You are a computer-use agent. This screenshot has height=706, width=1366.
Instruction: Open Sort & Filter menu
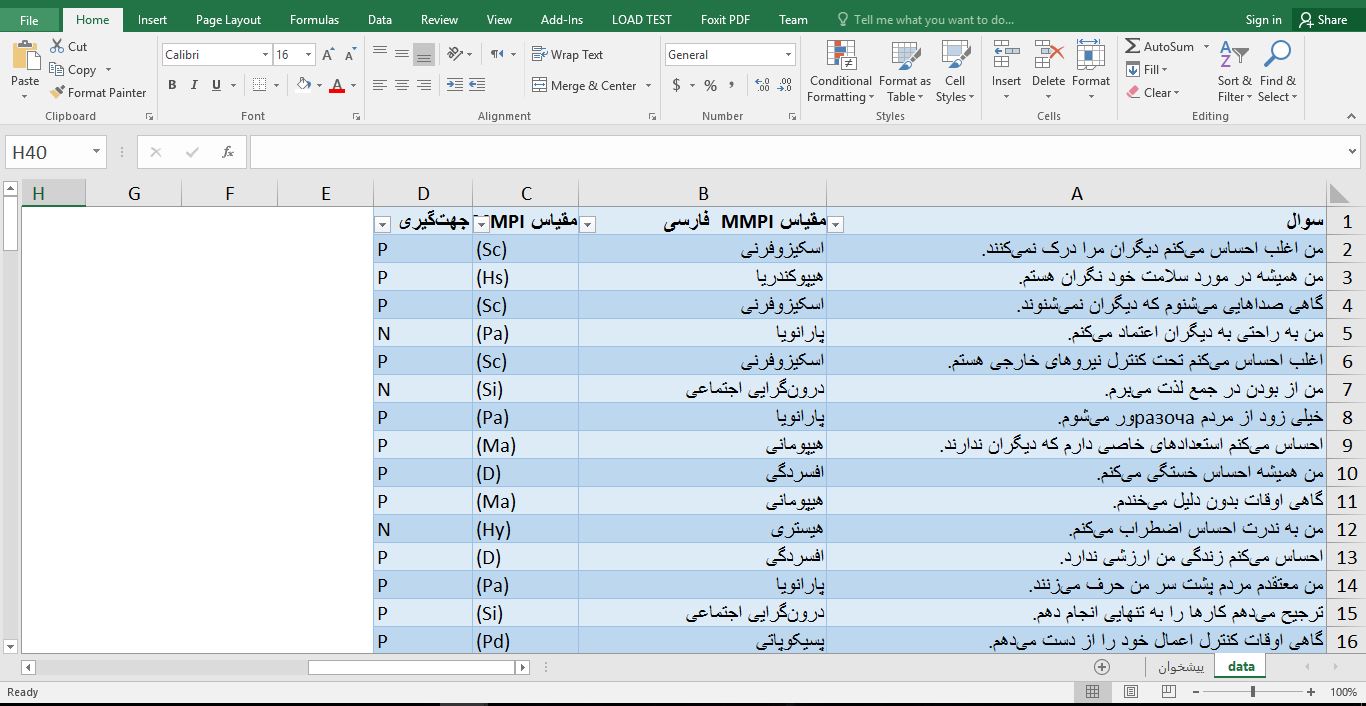pos(1234,72)
